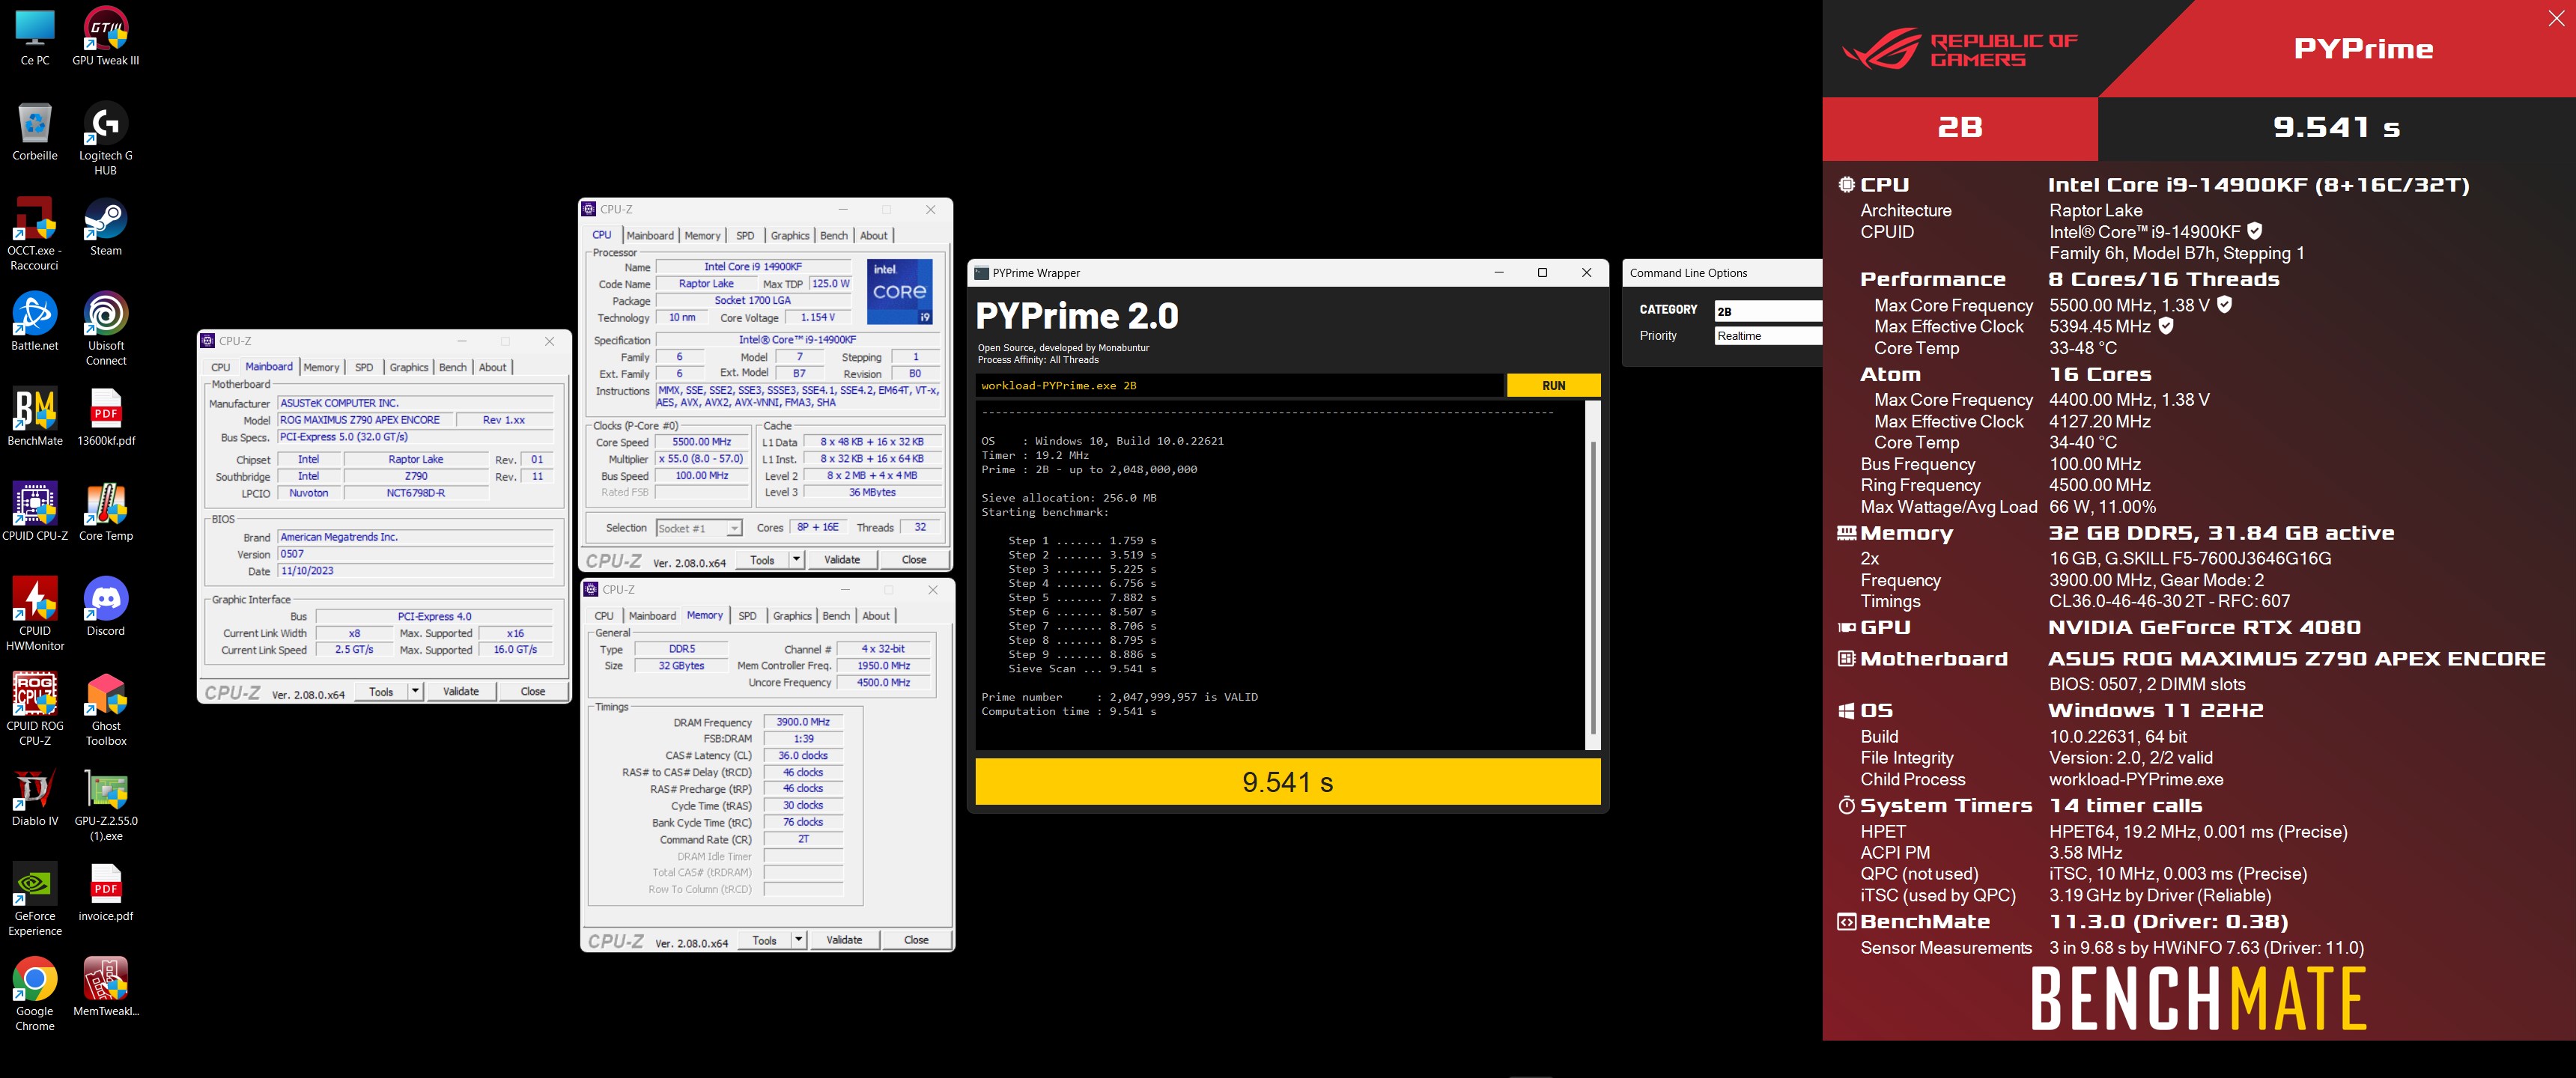Open Tools dropdown arrow in CPU tab CPU-Z window
This screenshot has width=2576, height=1078.
point(796,559)
